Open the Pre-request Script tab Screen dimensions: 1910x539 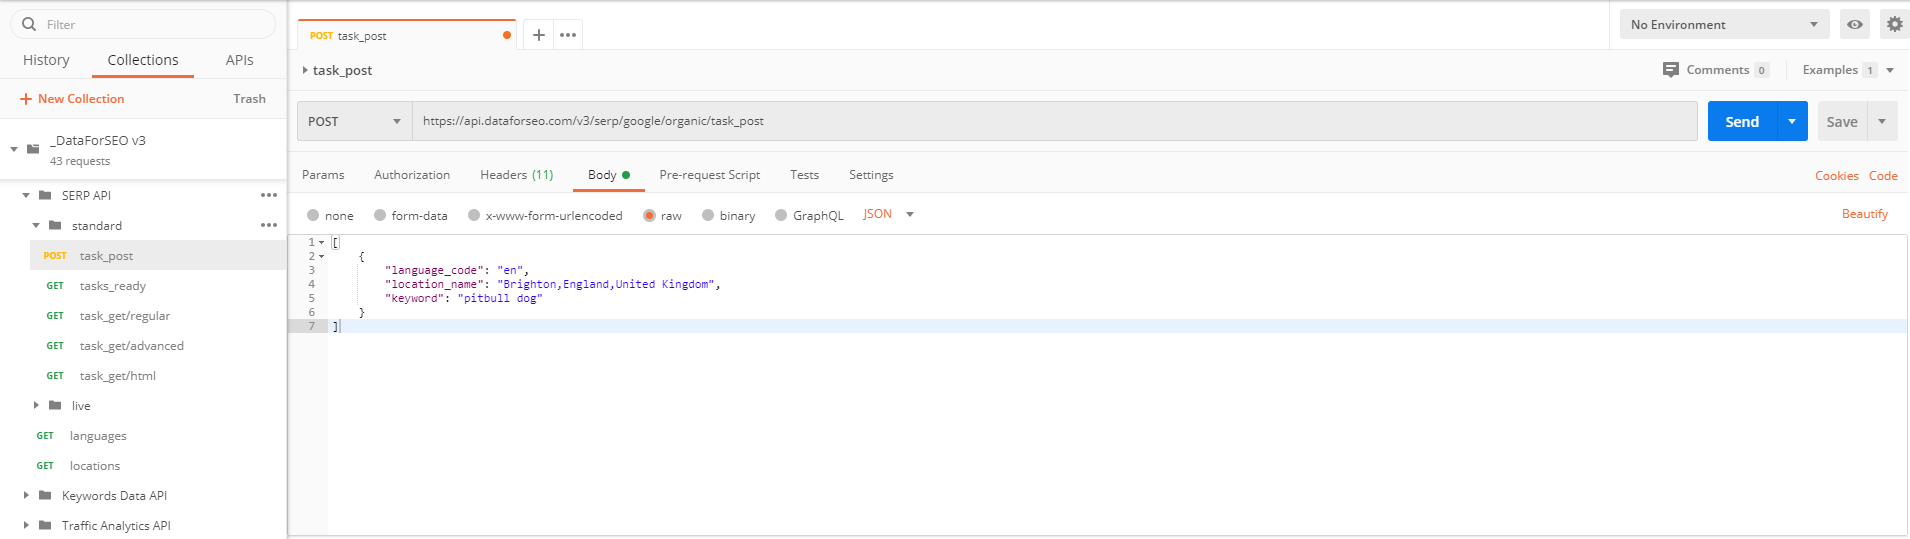(709, 175)
